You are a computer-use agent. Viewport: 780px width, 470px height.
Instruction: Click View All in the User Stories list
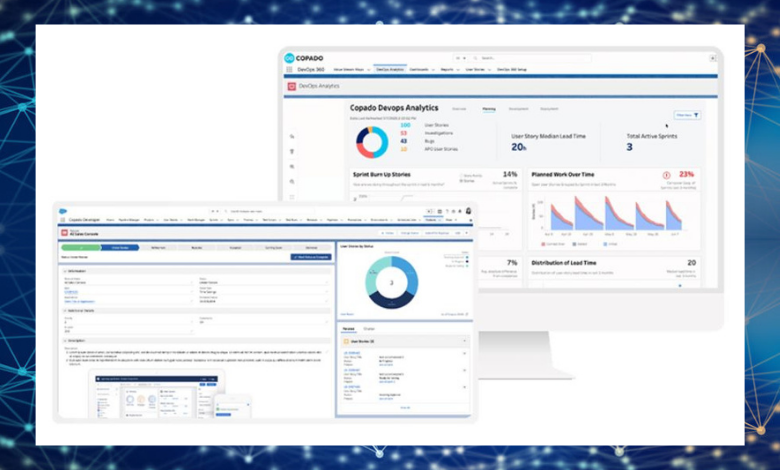[x=405, y=408]
